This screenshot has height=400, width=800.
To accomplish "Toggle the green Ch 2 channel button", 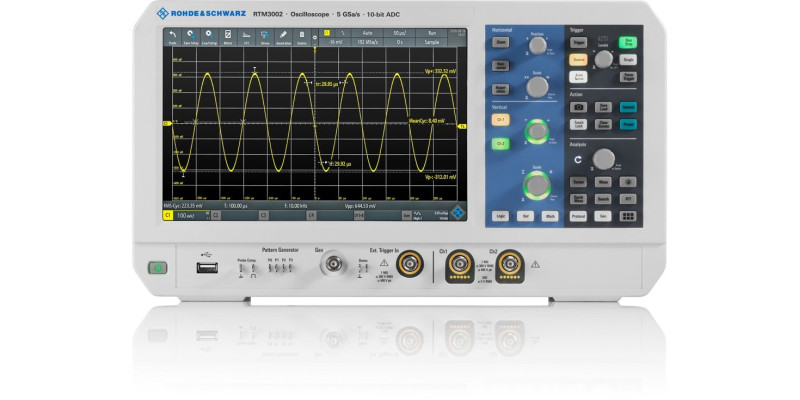I will pyautogui.click(x=501, y=144).
